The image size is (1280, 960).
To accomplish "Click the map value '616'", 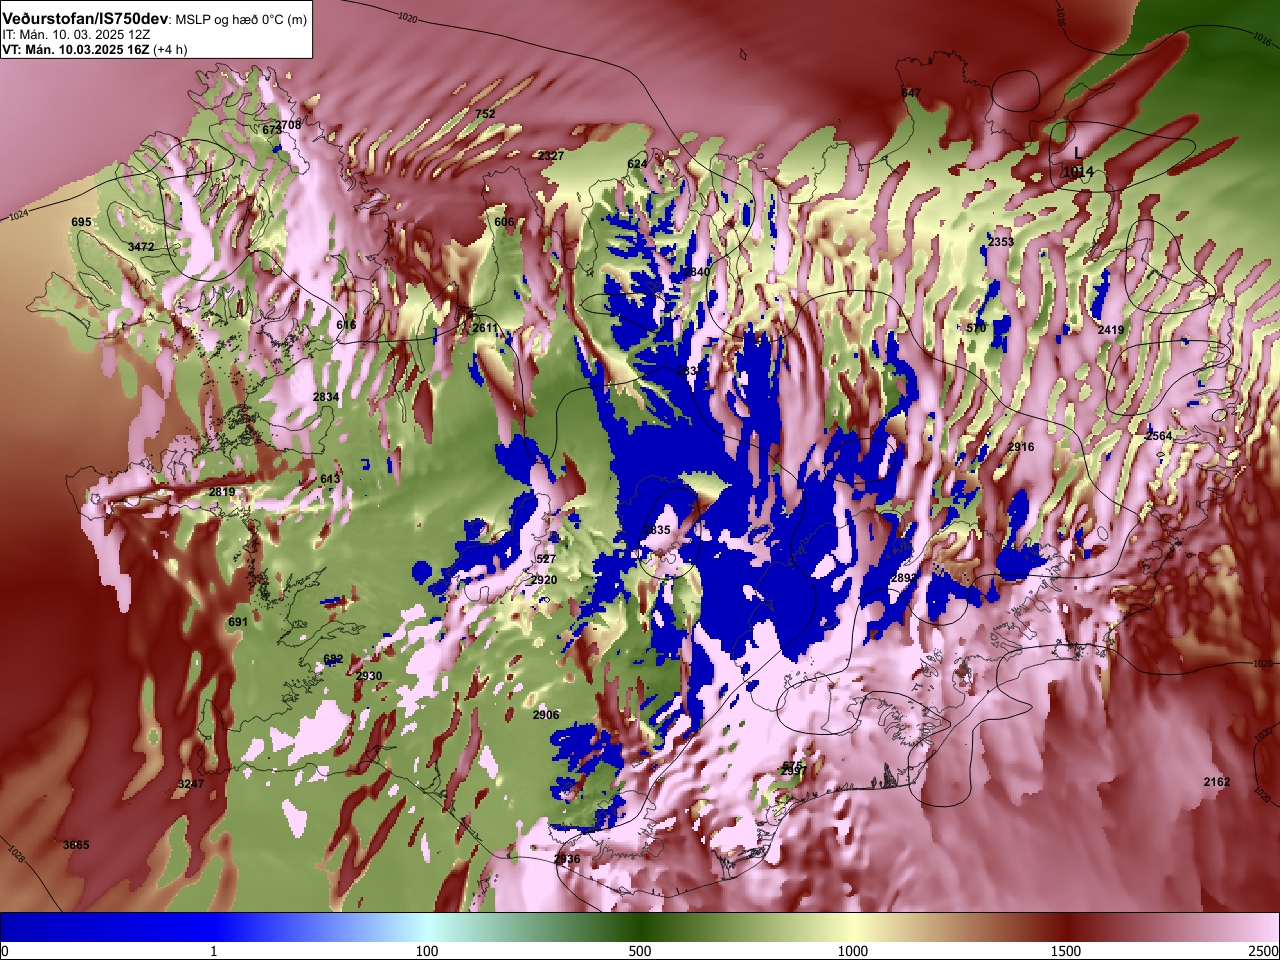I will point(346,325).
